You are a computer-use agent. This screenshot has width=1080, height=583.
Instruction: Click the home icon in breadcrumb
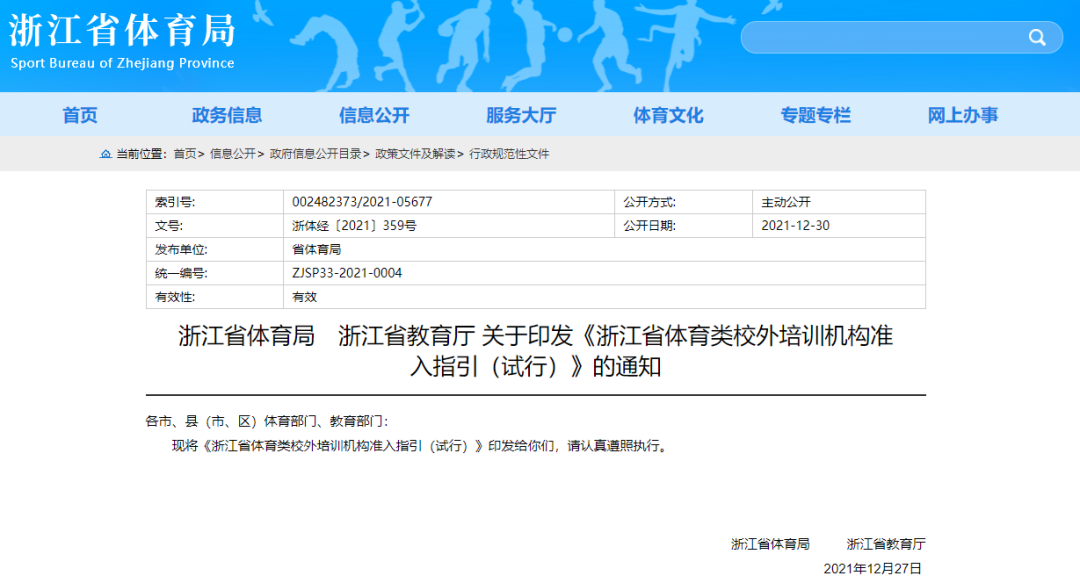pyautogui.click(x=105, y=154)
